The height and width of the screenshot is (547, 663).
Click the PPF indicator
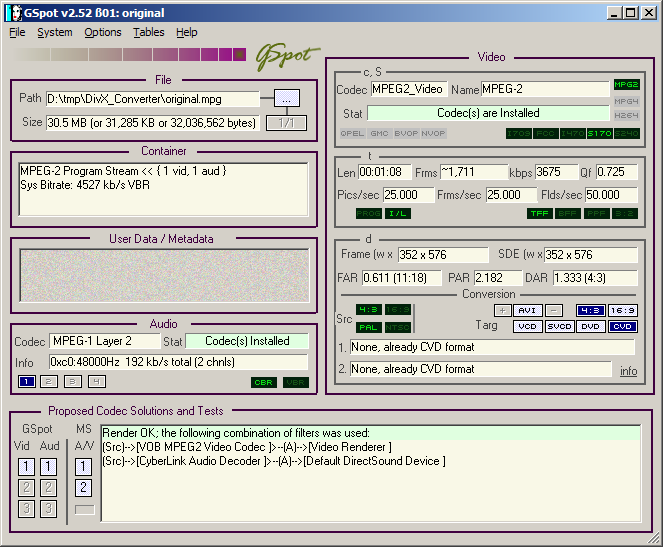click(x=596, y=213)
